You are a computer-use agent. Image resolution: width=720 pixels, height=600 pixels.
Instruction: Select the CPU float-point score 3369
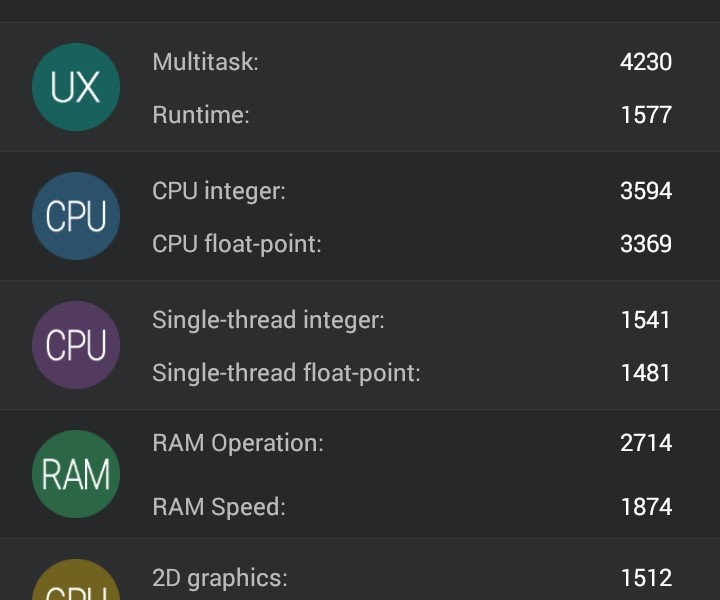click(x=646, y=244)
